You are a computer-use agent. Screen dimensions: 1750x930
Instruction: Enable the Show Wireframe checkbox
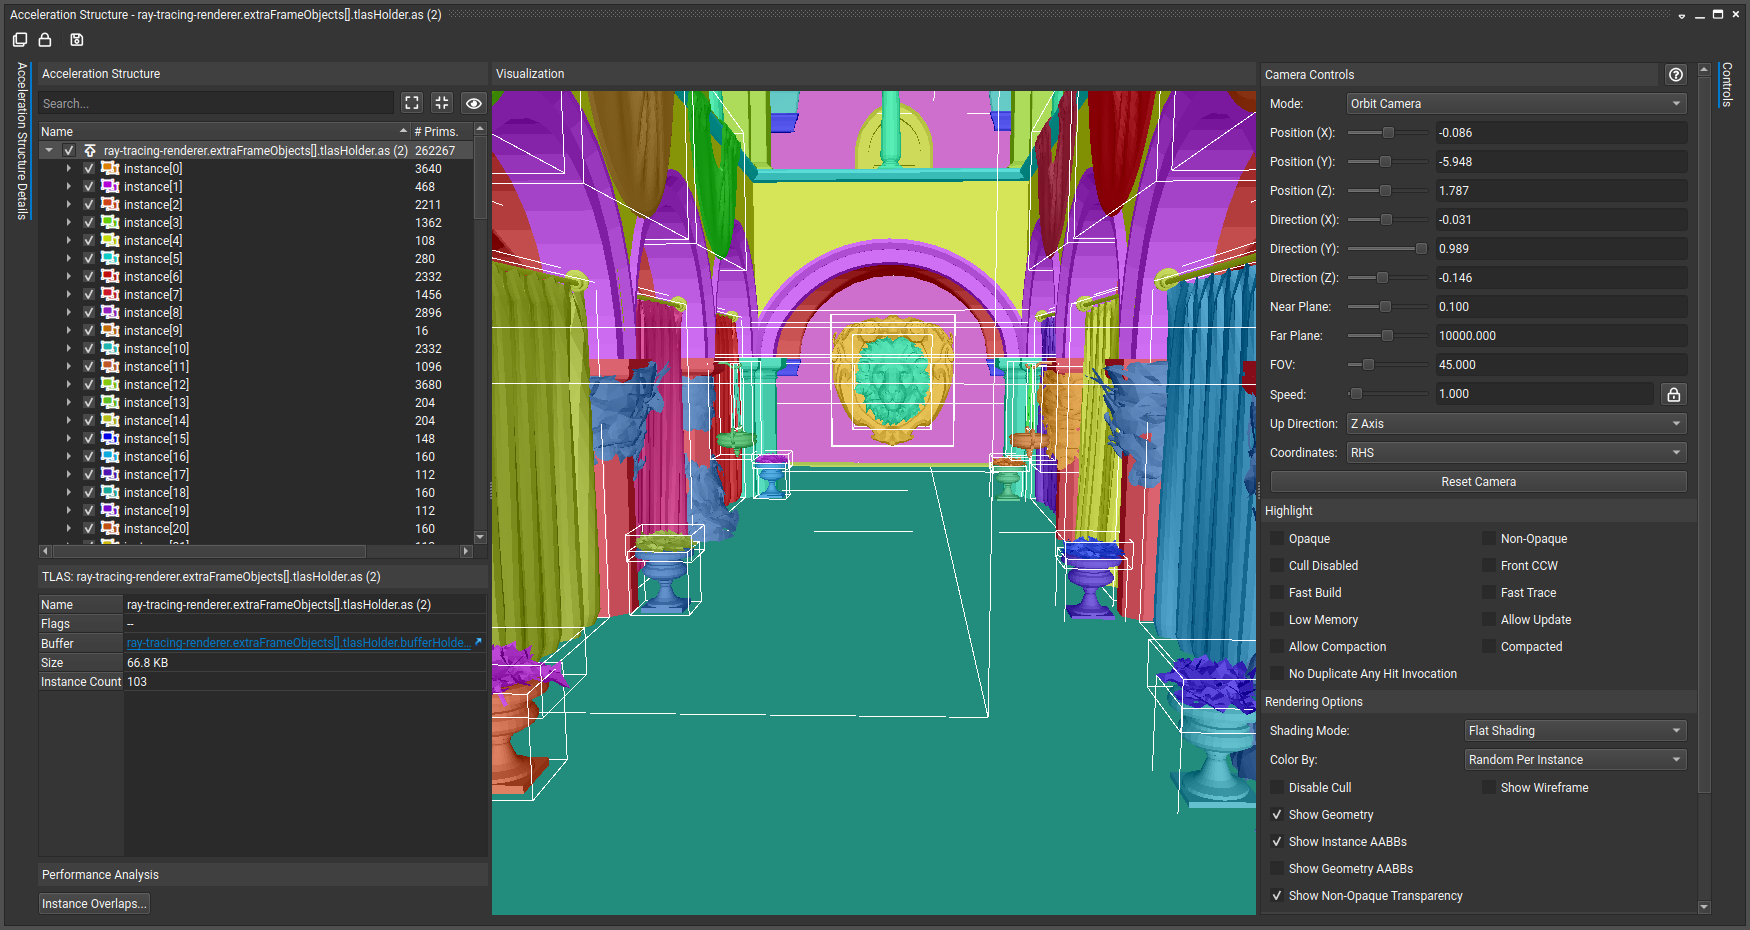tap(1489, 788)
